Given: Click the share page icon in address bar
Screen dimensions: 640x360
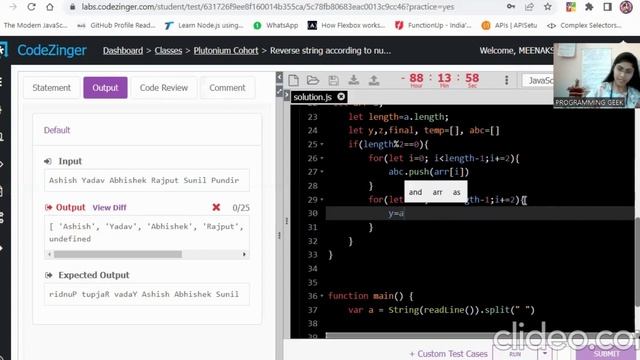Looking at the screenshot, I should tap(529, 7).
